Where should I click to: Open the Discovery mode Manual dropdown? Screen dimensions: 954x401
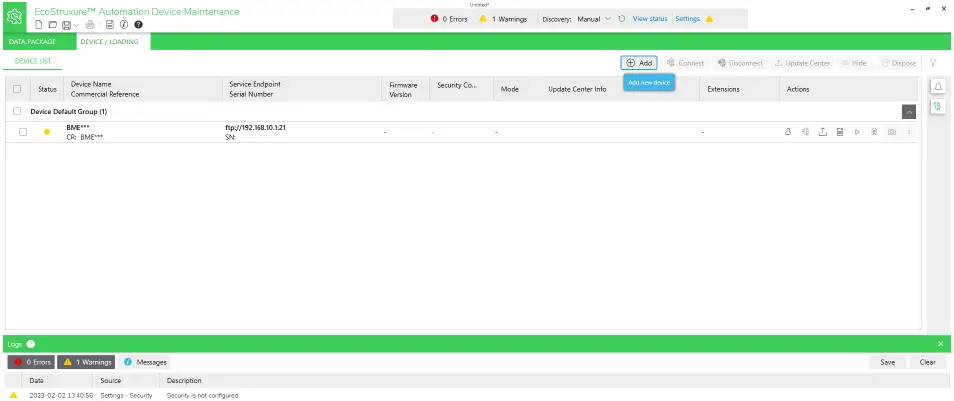coord(594,19)
